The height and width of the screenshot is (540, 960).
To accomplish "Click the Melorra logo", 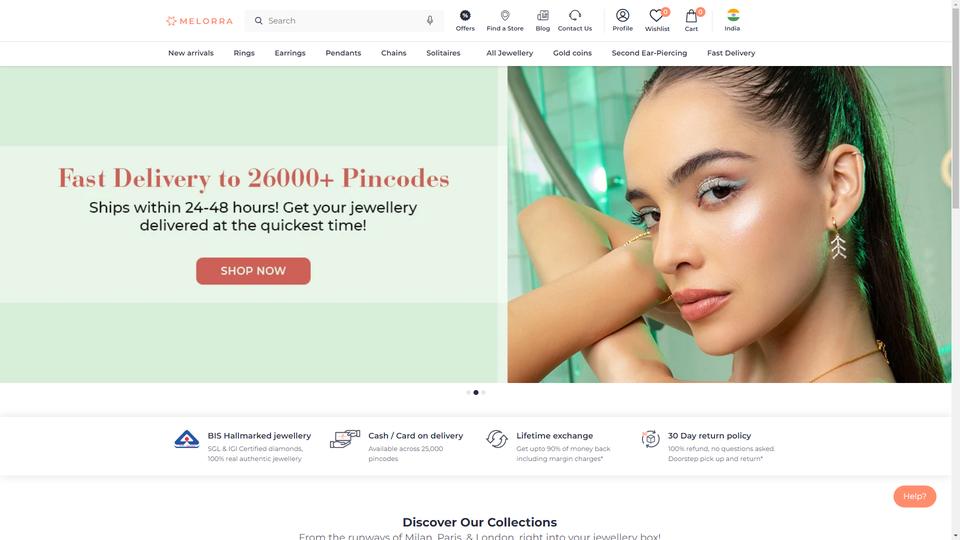I will (x=199, y=21).
